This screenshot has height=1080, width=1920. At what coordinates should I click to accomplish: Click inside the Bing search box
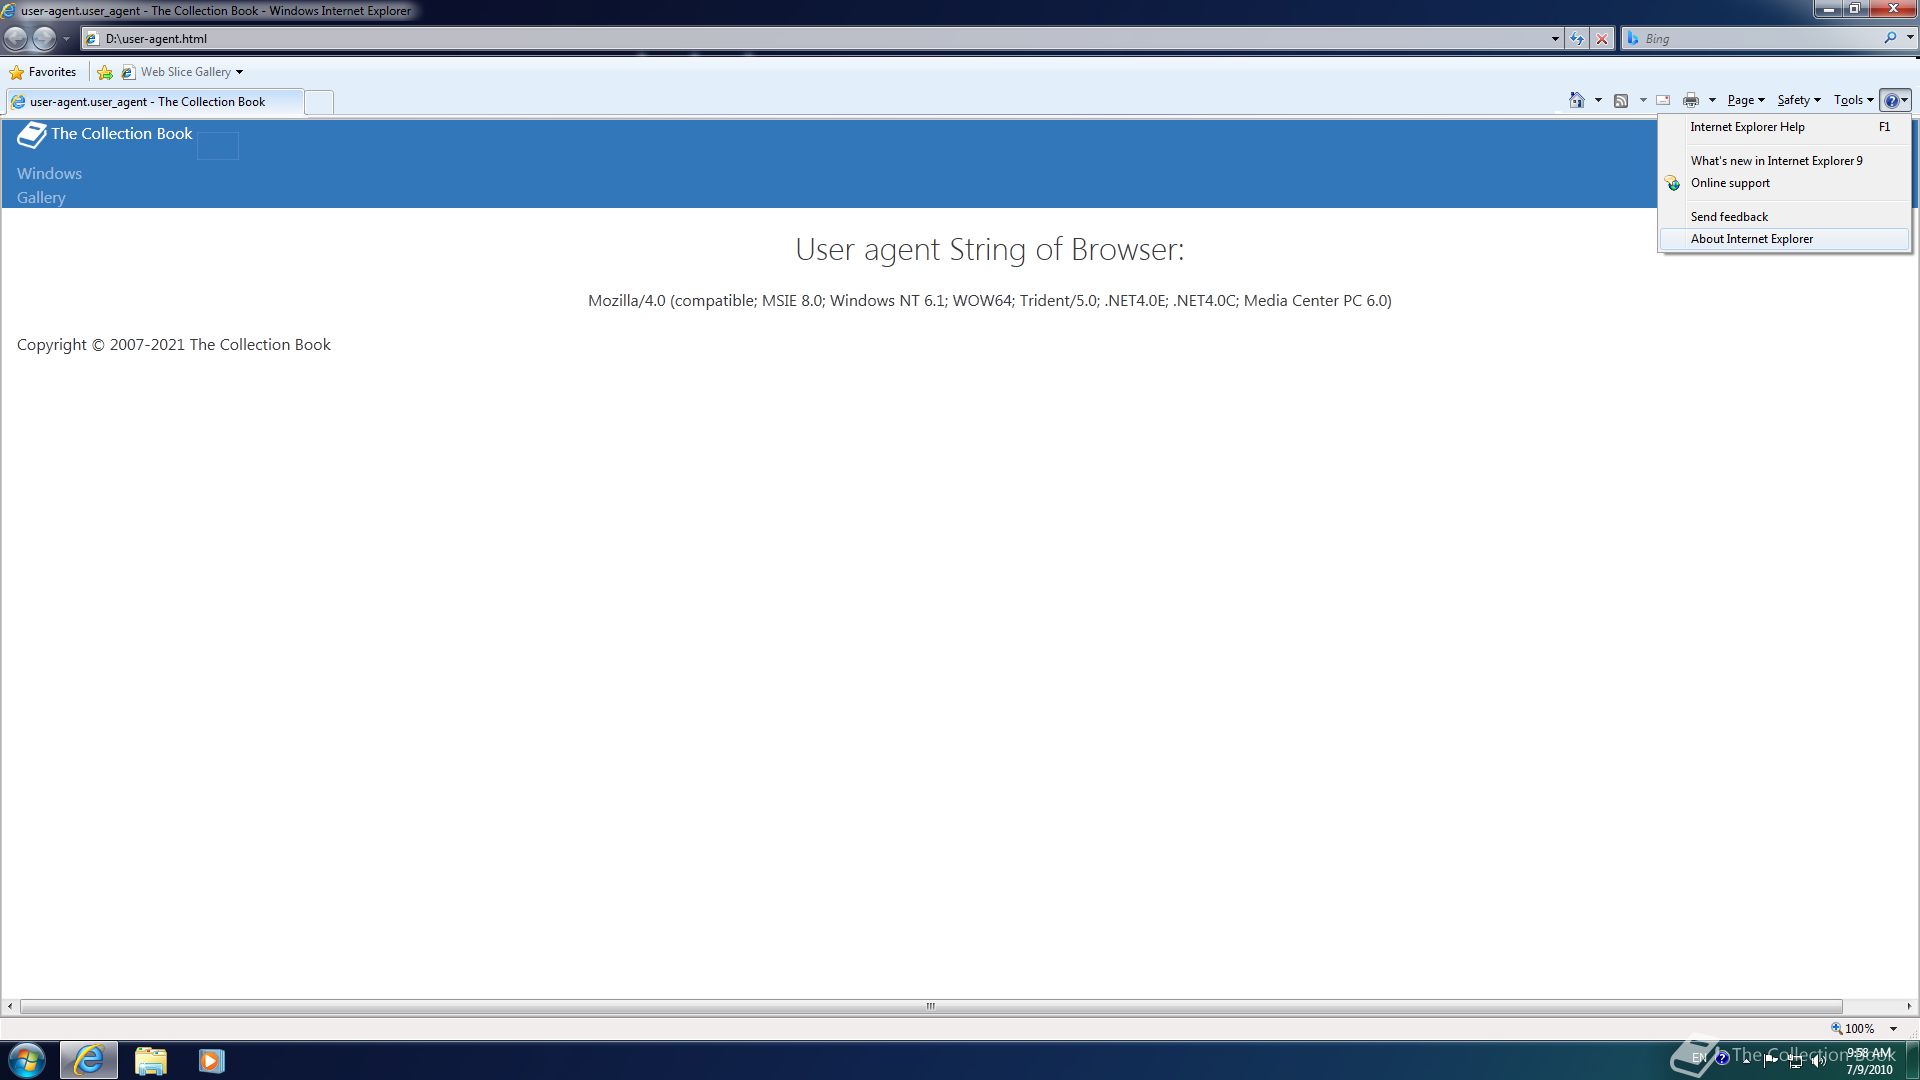coord(1760,38)
